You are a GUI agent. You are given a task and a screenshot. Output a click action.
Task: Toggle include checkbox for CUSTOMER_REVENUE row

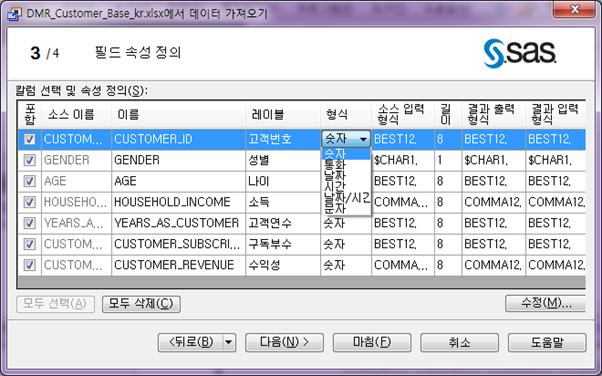pyautogui.click(x=30, y=265)
